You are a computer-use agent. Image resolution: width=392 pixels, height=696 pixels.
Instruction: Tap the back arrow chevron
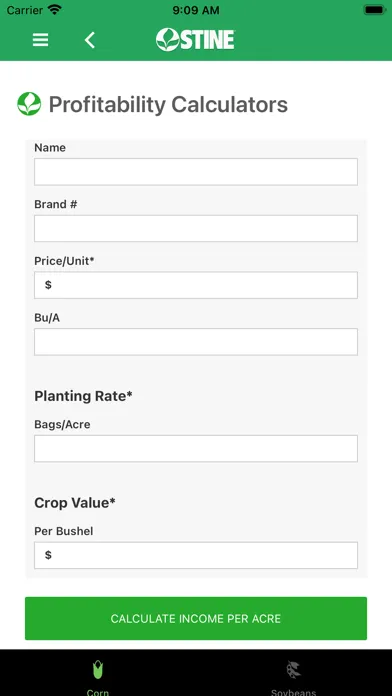click(x=90, y=40)
